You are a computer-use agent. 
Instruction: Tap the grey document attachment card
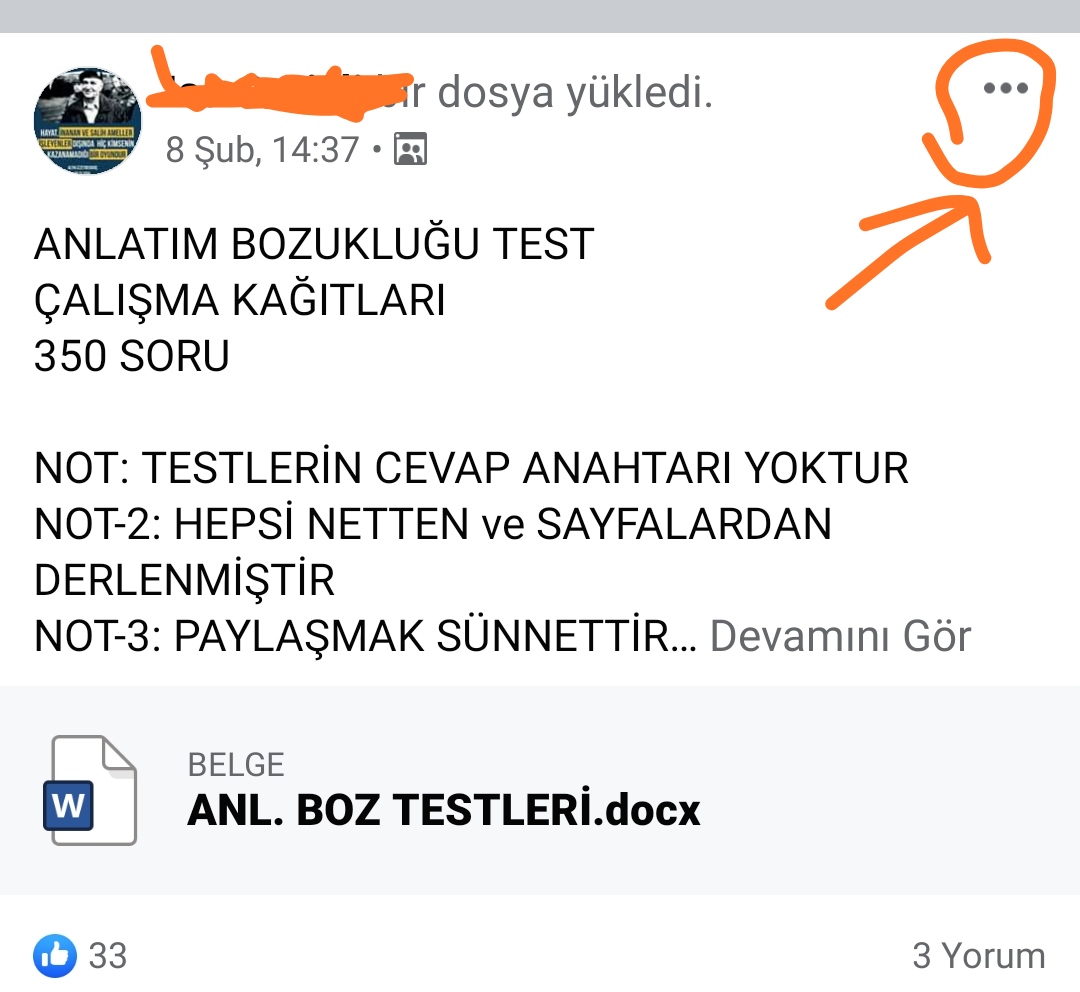pyautogui.click(x=540, y=790)
